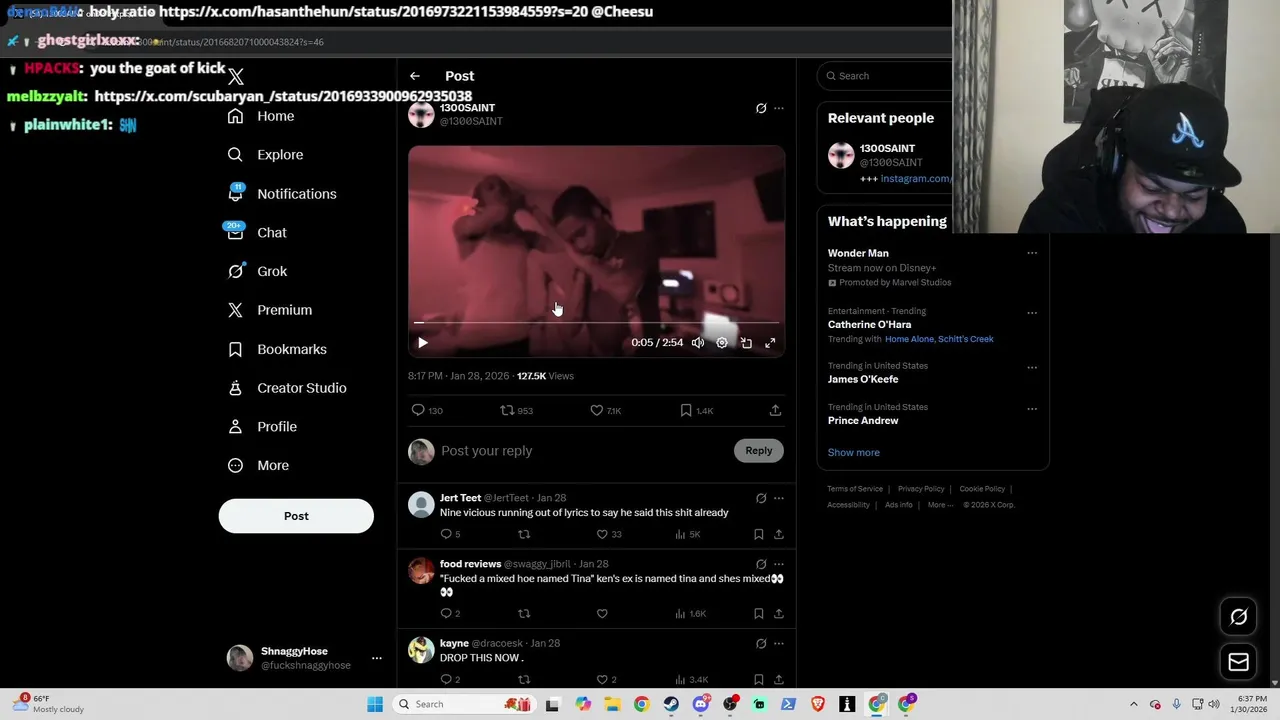1280x720 pixels.
Task: Go to Profile in the sidebar
Action: [x=262, y=427]
